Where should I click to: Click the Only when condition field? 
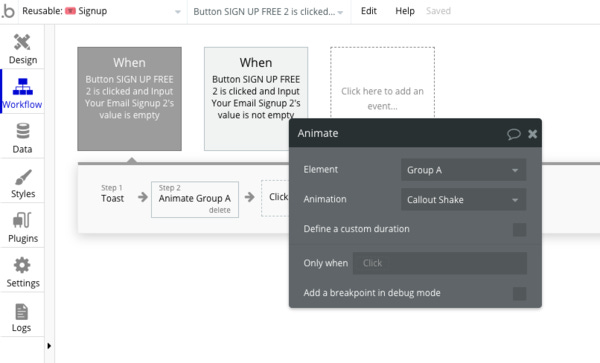[x=440, y=263]
